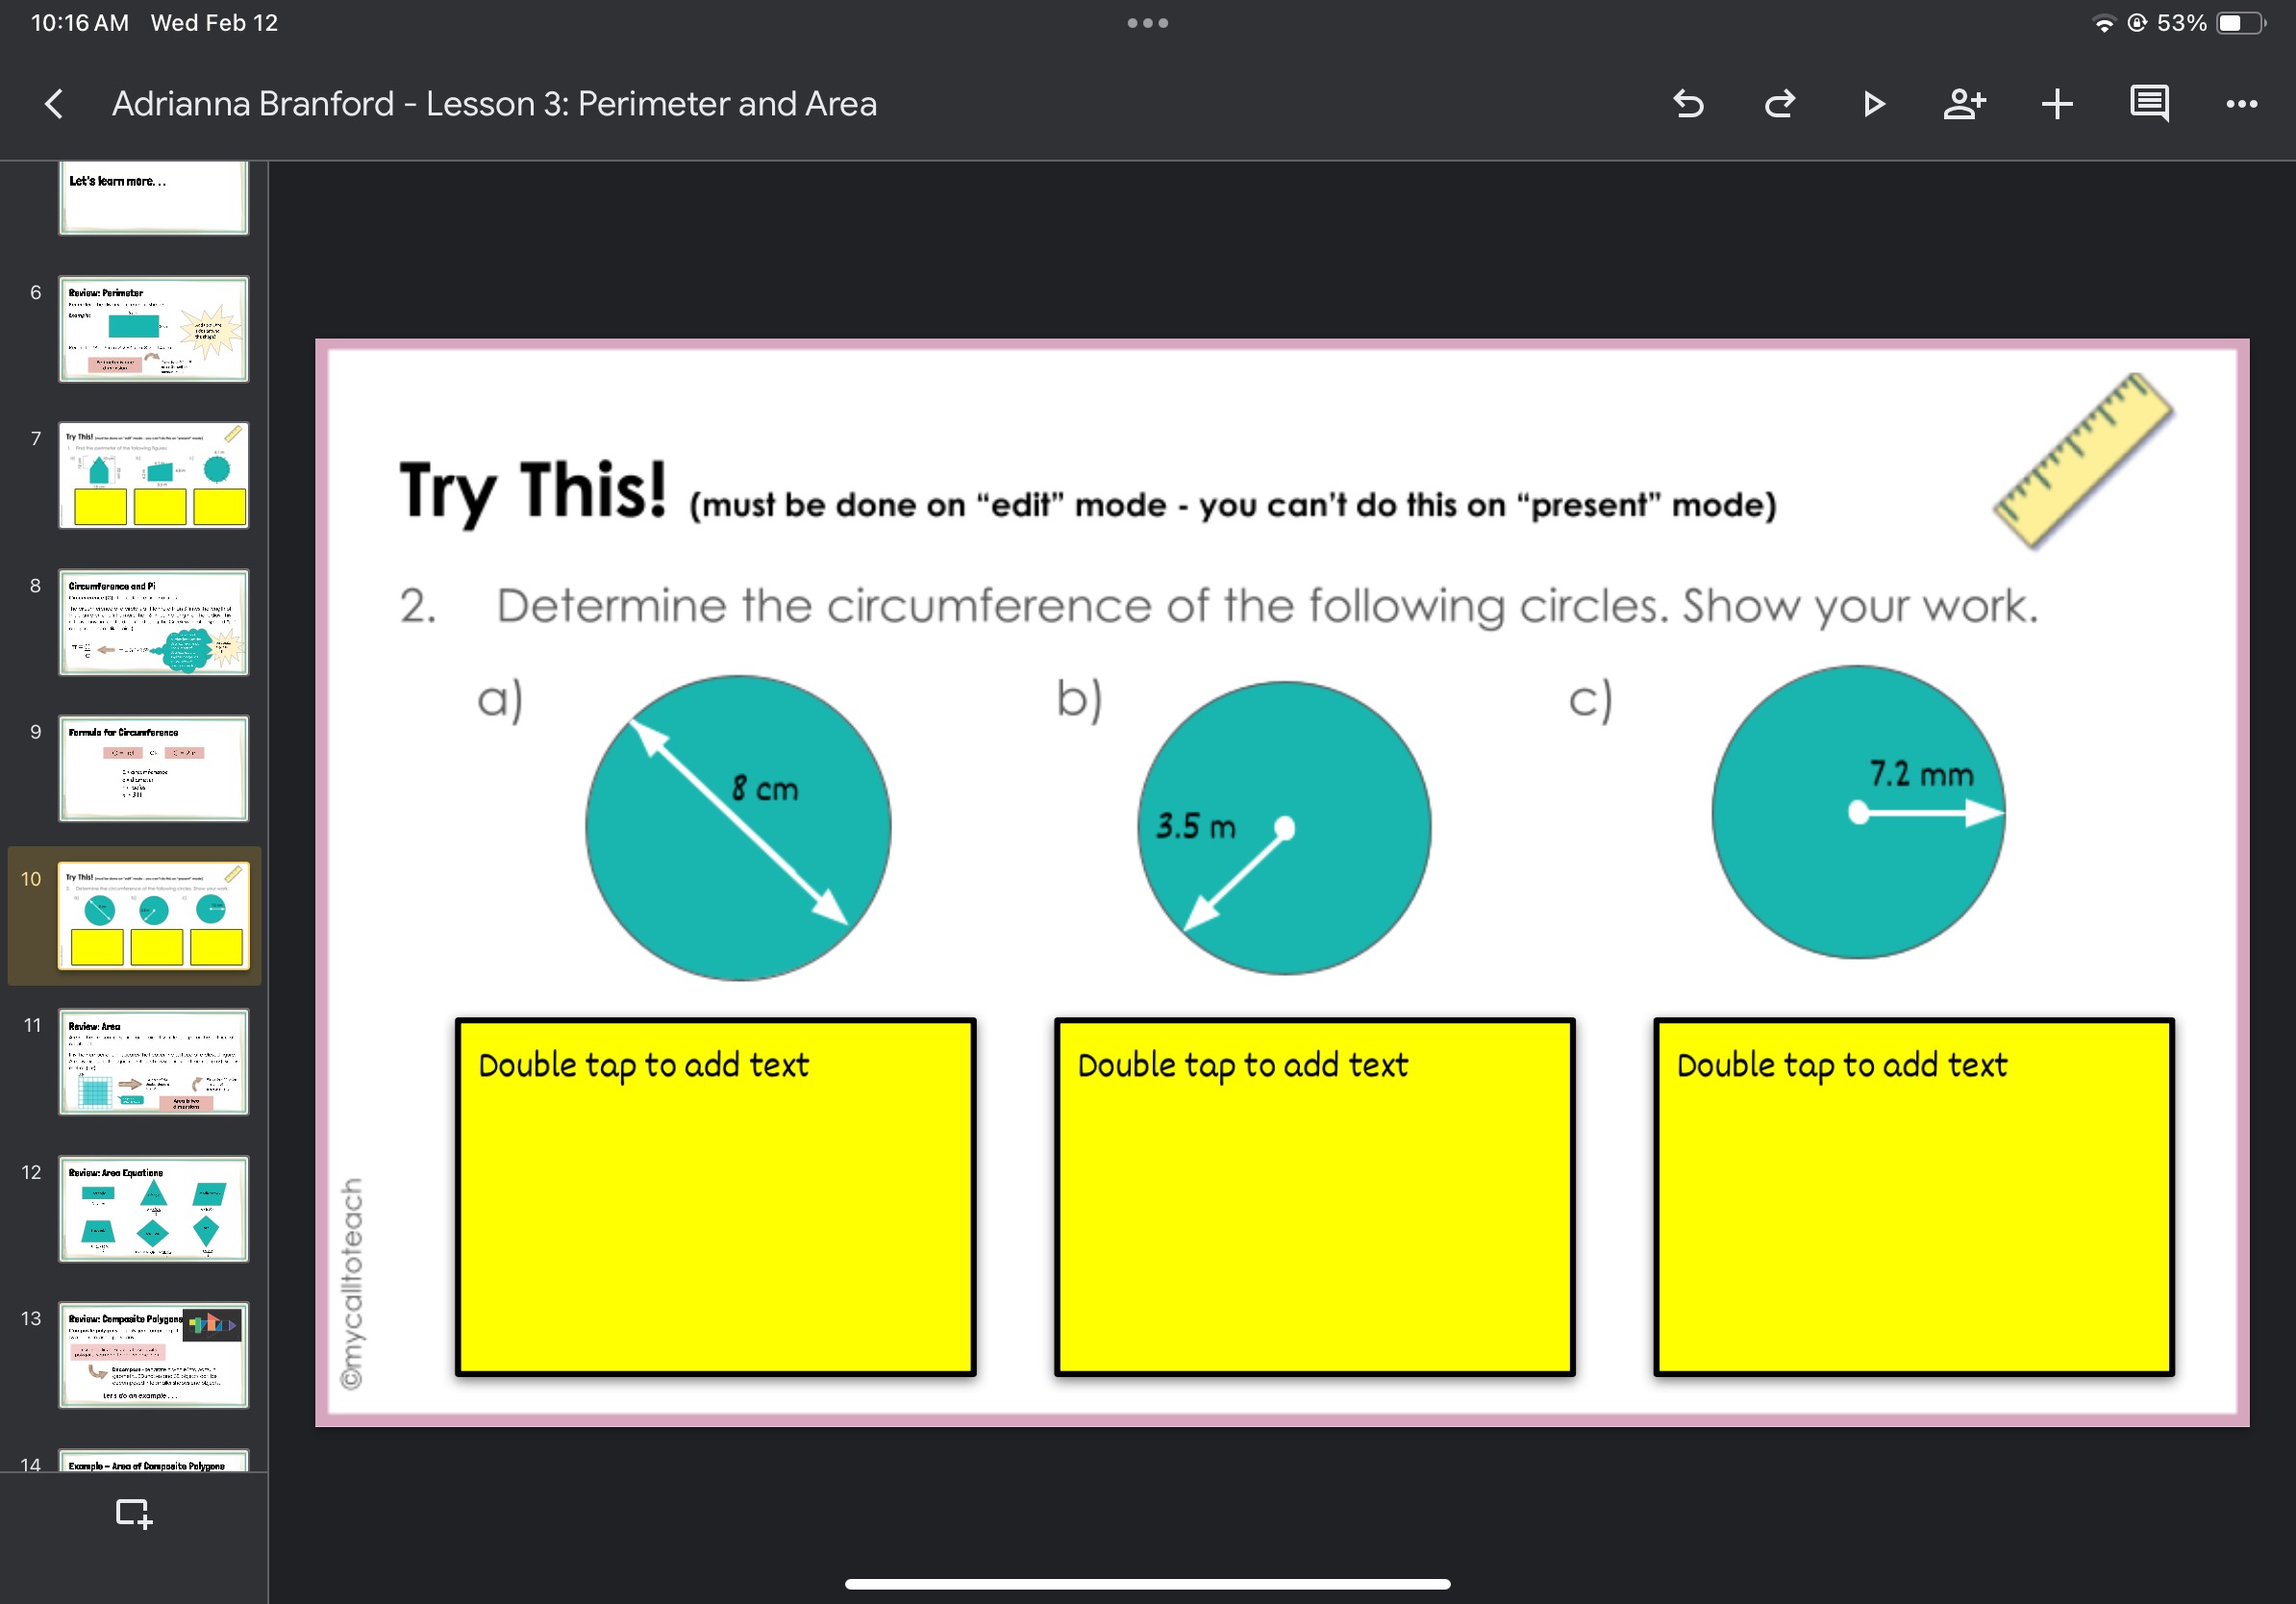Start the slideshow with play button
This screenshot has height=1604, width=2296.
(x=1873, y=104)
